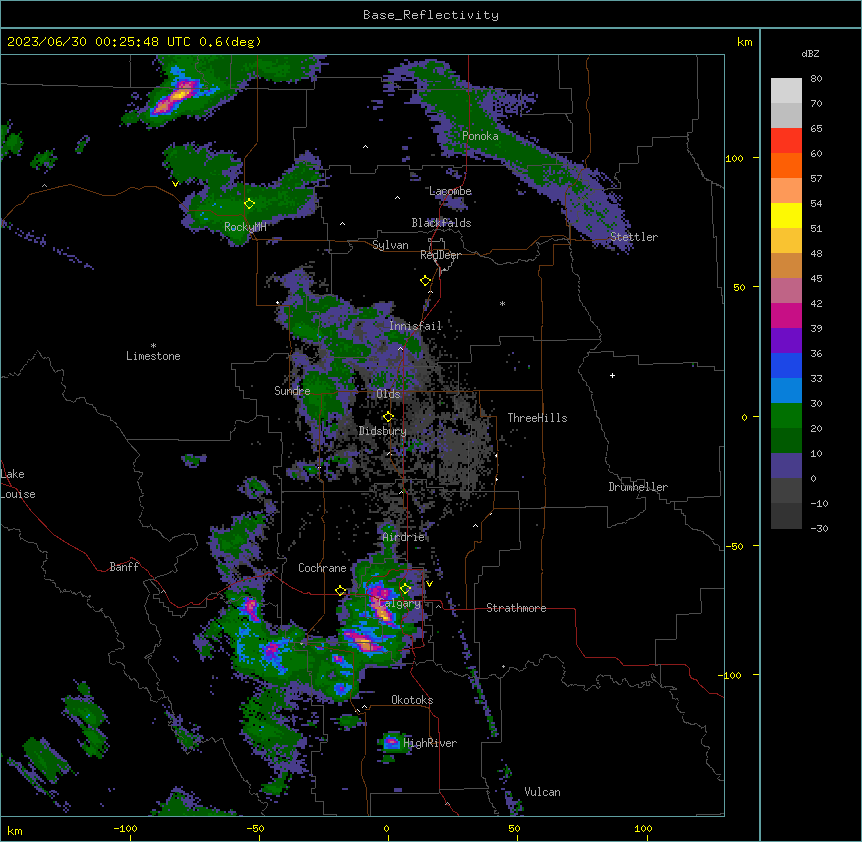This screenshot has width=862, height=842.
Task: Click the yellow diamond marker beside RockyMH
Action: point(250,204)
